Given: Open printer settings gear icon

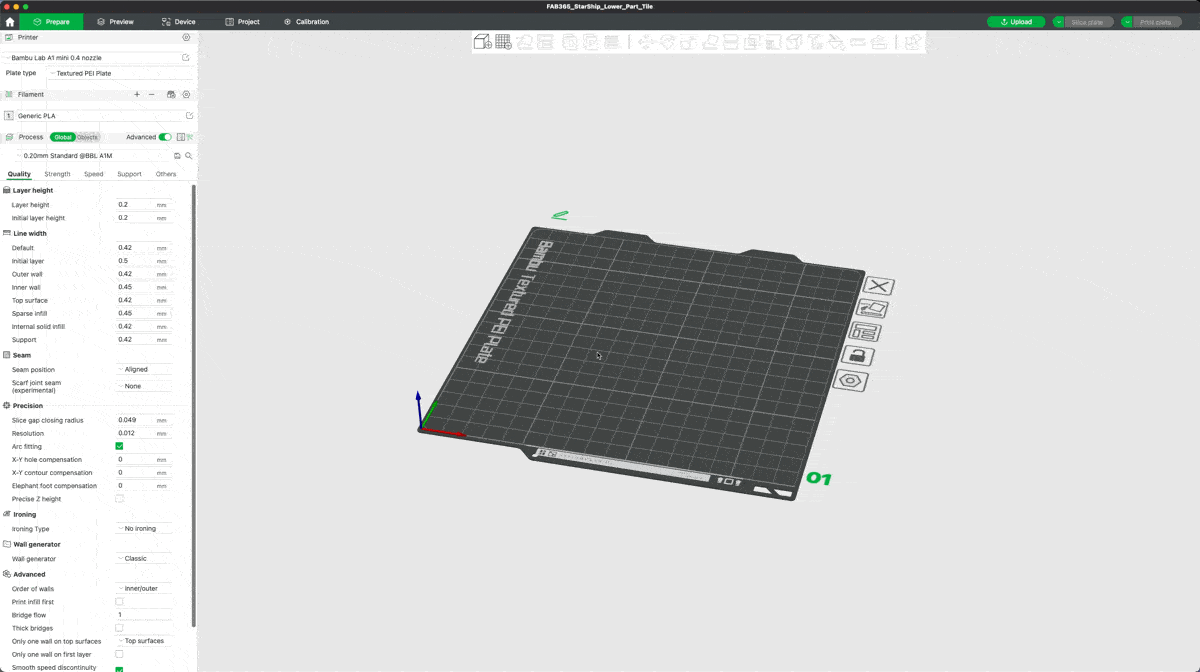Looking at the screenshot, I should 186,37.
